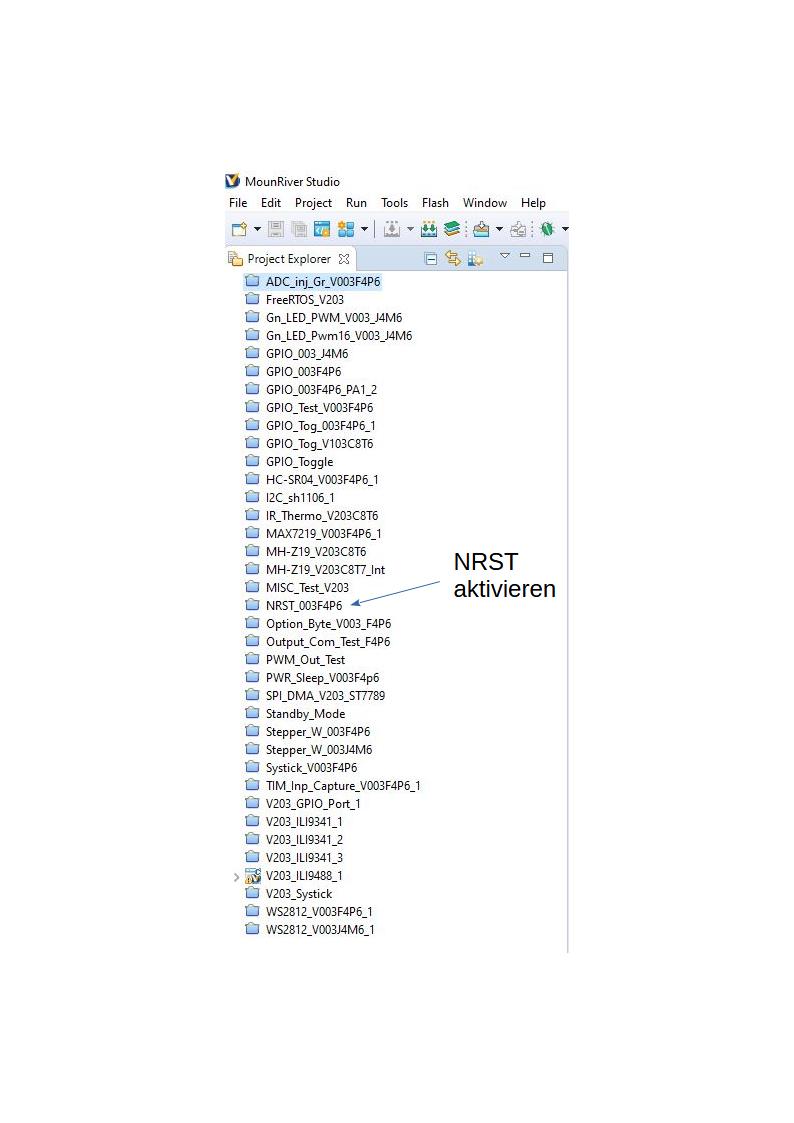Viewport: 794px width, 1123px height.
Task: Select the ADC_inj_Gr_V003F4P6 project
Action: tap(323, 281)
